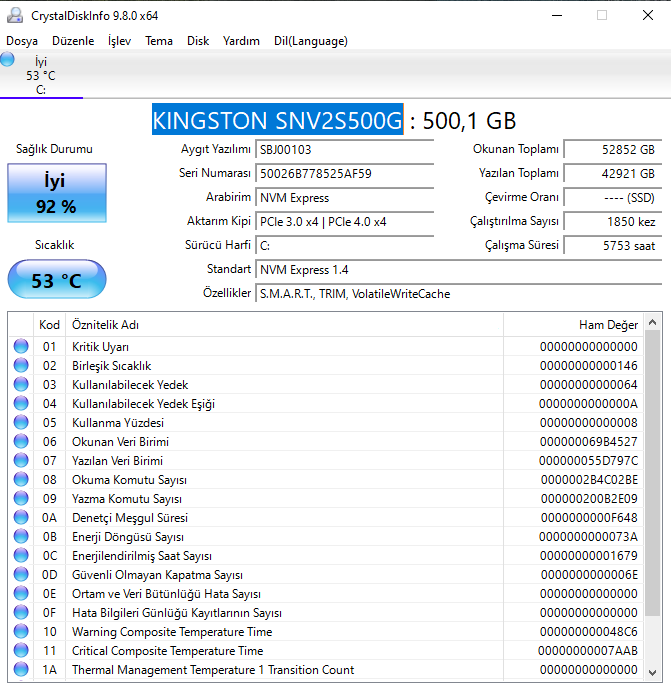Click the status orb for Yazılan Veri Birimi
Image resolution: width=671 pixels, height=691 pixels.
[21, 461]
